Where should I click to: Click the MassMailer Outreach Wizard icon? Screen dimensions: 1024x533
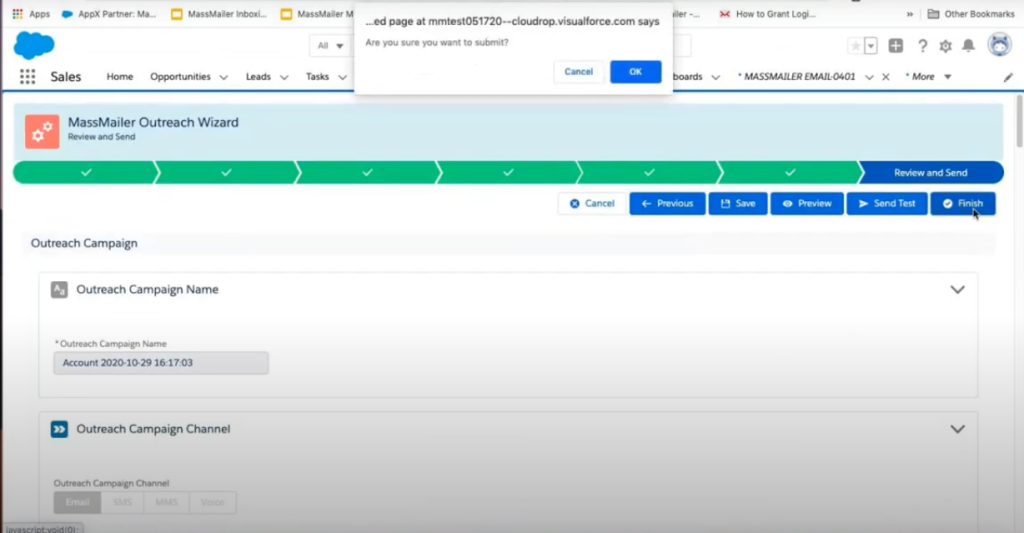tap(42, 131)
